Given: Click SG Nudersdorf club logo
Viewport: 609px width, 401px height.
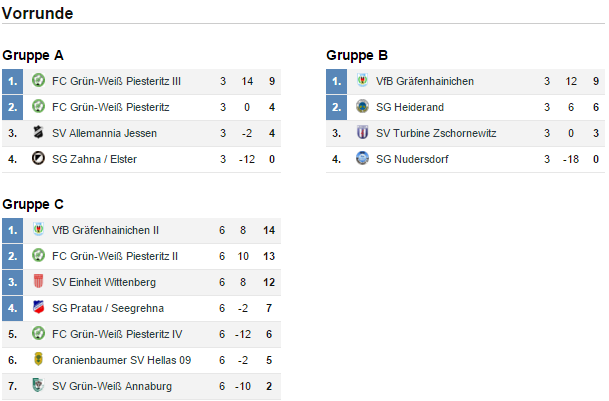Looking at the screenshot, I should point(362,159).
